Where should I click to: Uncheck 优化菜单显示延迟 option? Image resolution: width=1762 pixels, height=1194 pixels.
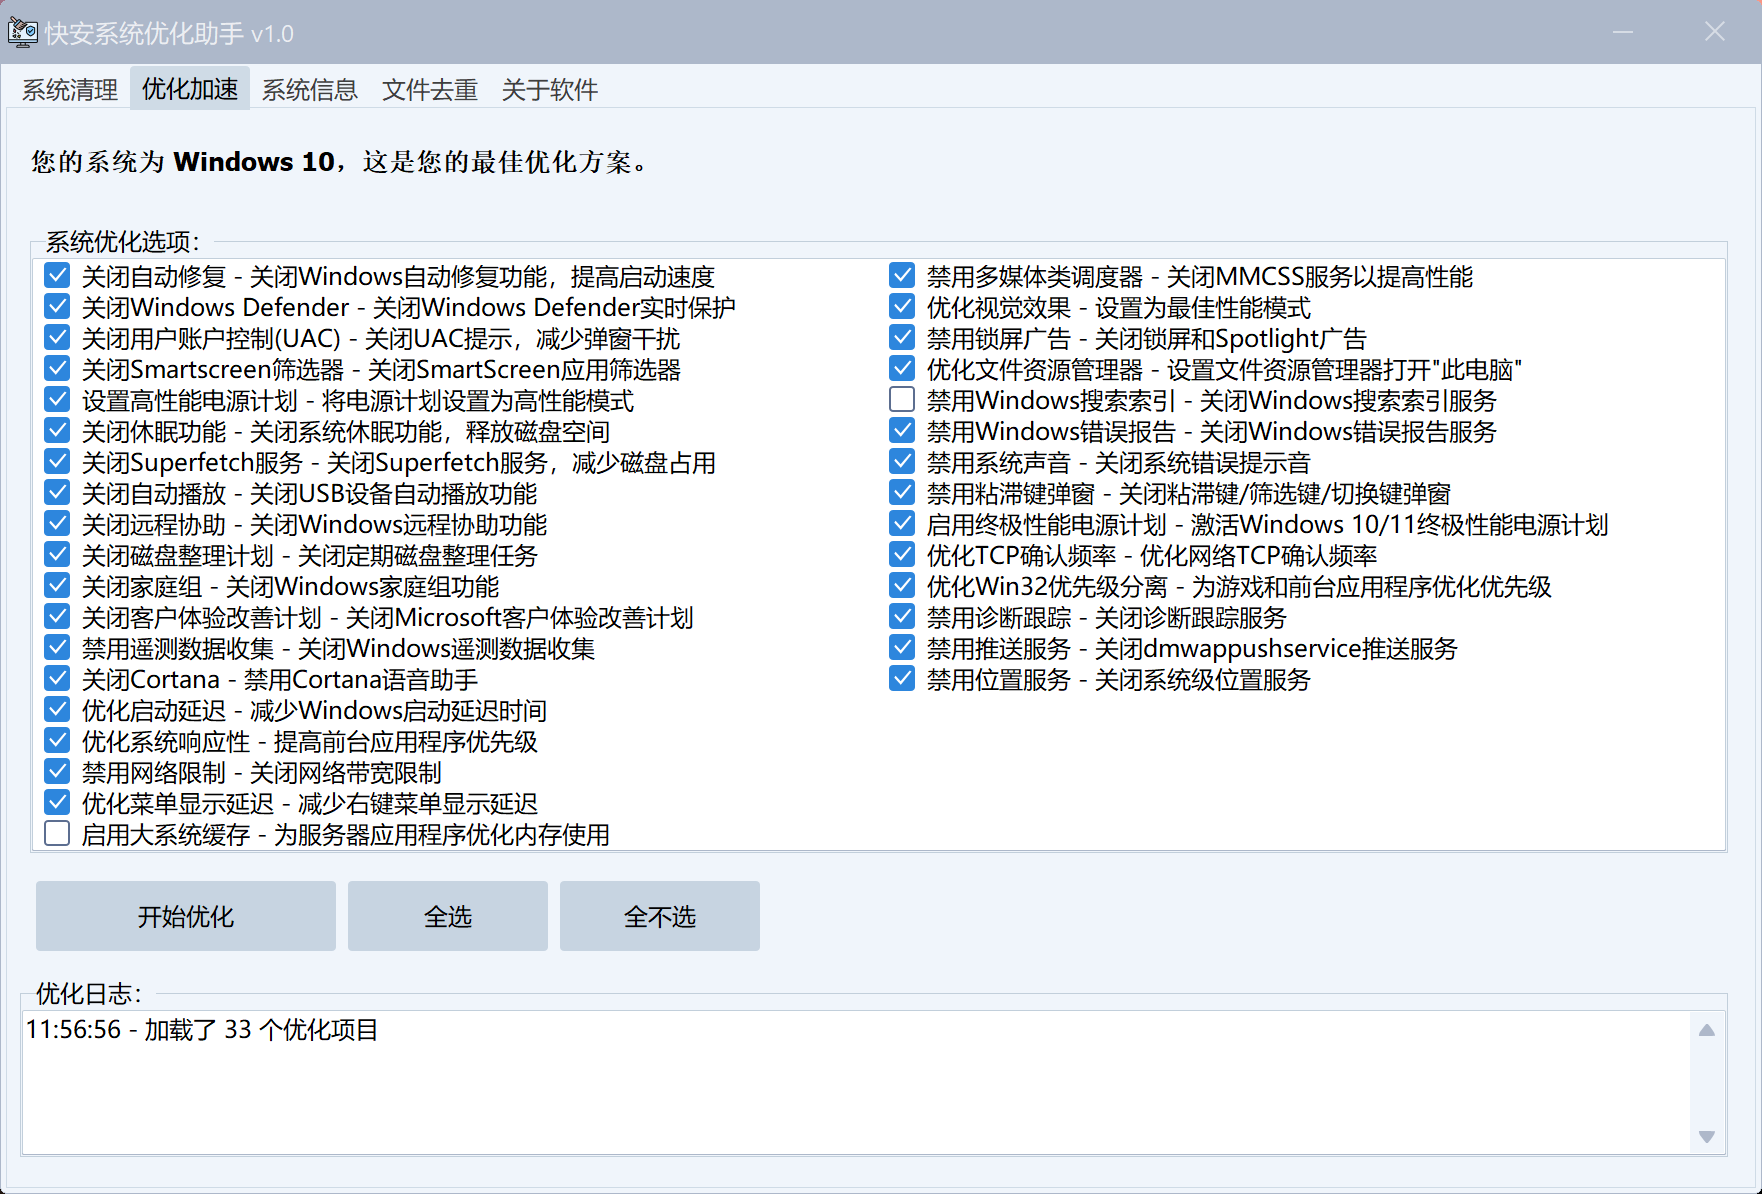click(x=58, y=803)
